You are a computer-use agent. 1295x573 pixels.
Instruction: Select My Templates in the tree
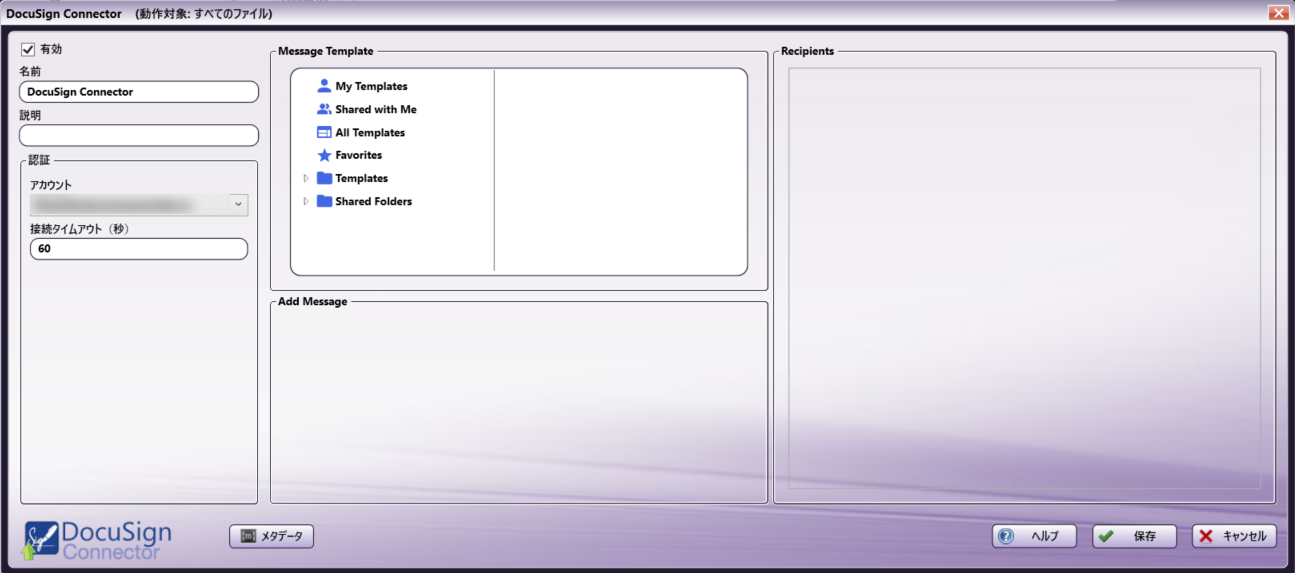pos(371,86)
